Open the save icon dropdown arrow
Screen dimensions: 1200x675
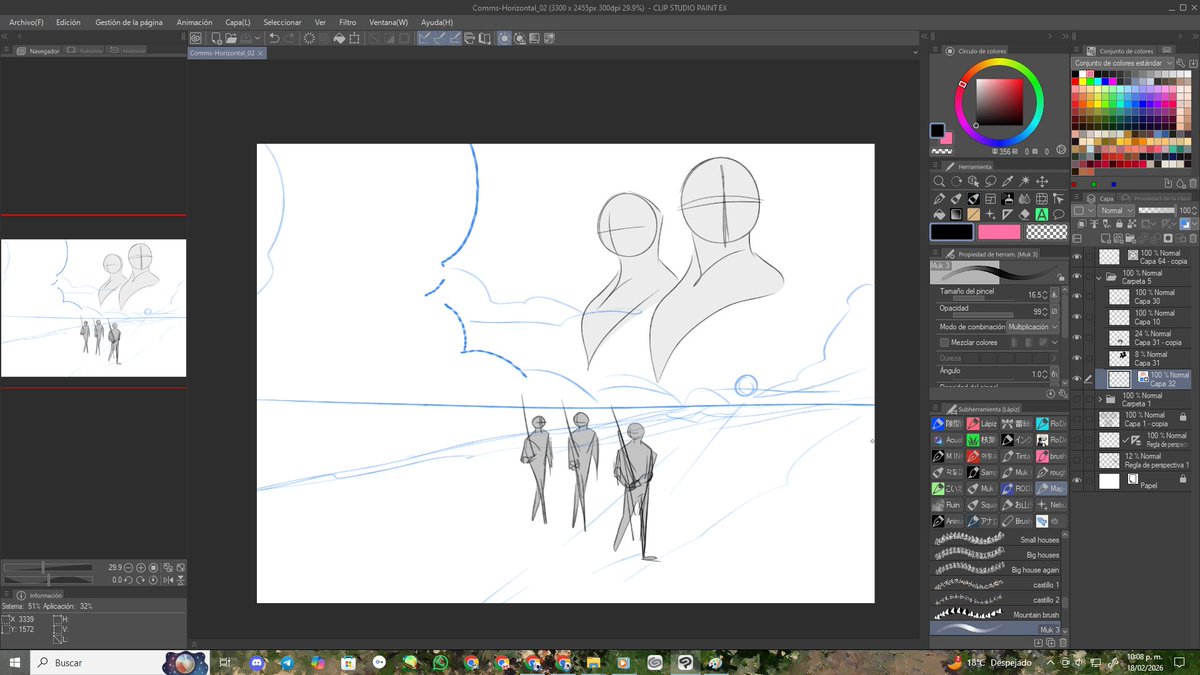[258, 38]
